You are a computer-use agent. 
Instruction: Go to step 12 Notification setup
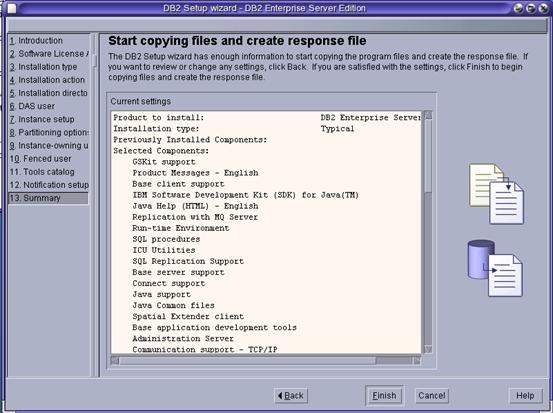(x=48, y=185)
